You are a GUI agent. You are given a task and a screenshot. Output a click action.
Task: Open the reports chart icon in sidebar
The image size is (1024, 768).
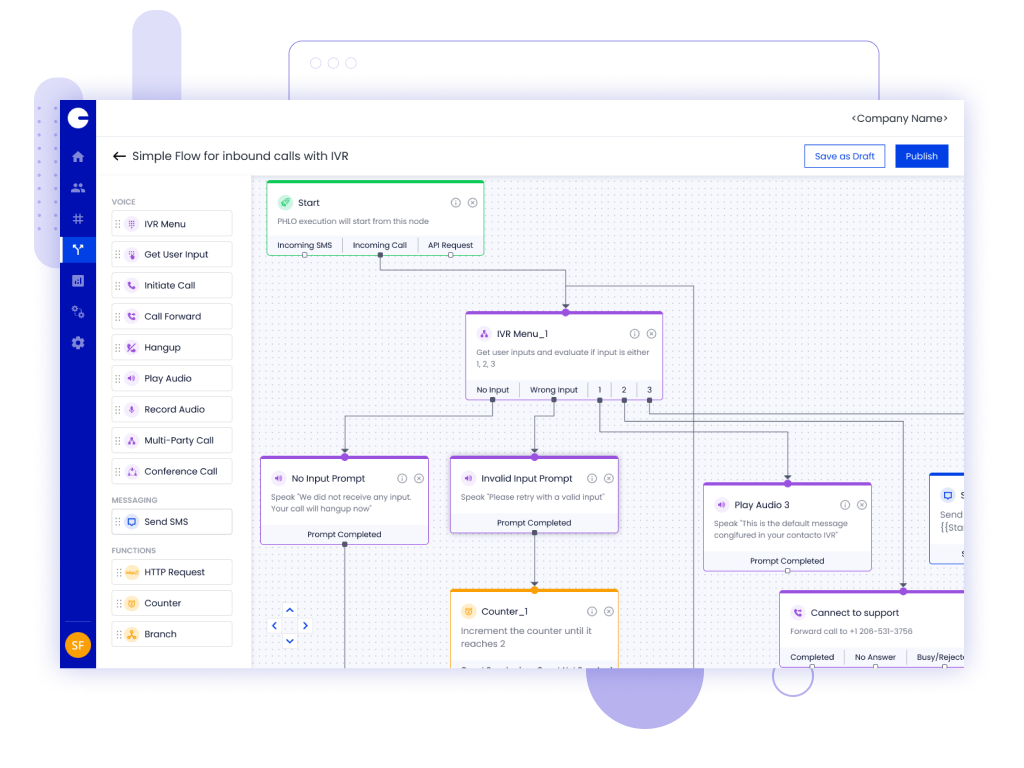(x=78, y=281)
